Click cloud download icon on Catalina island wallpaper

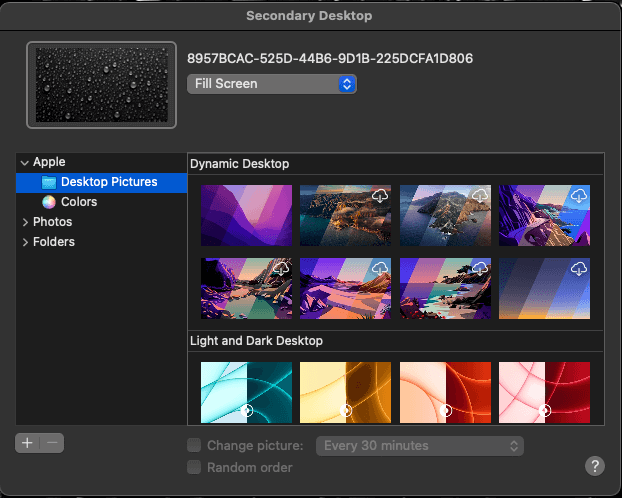pyautogui.click(x=480, y=196)
